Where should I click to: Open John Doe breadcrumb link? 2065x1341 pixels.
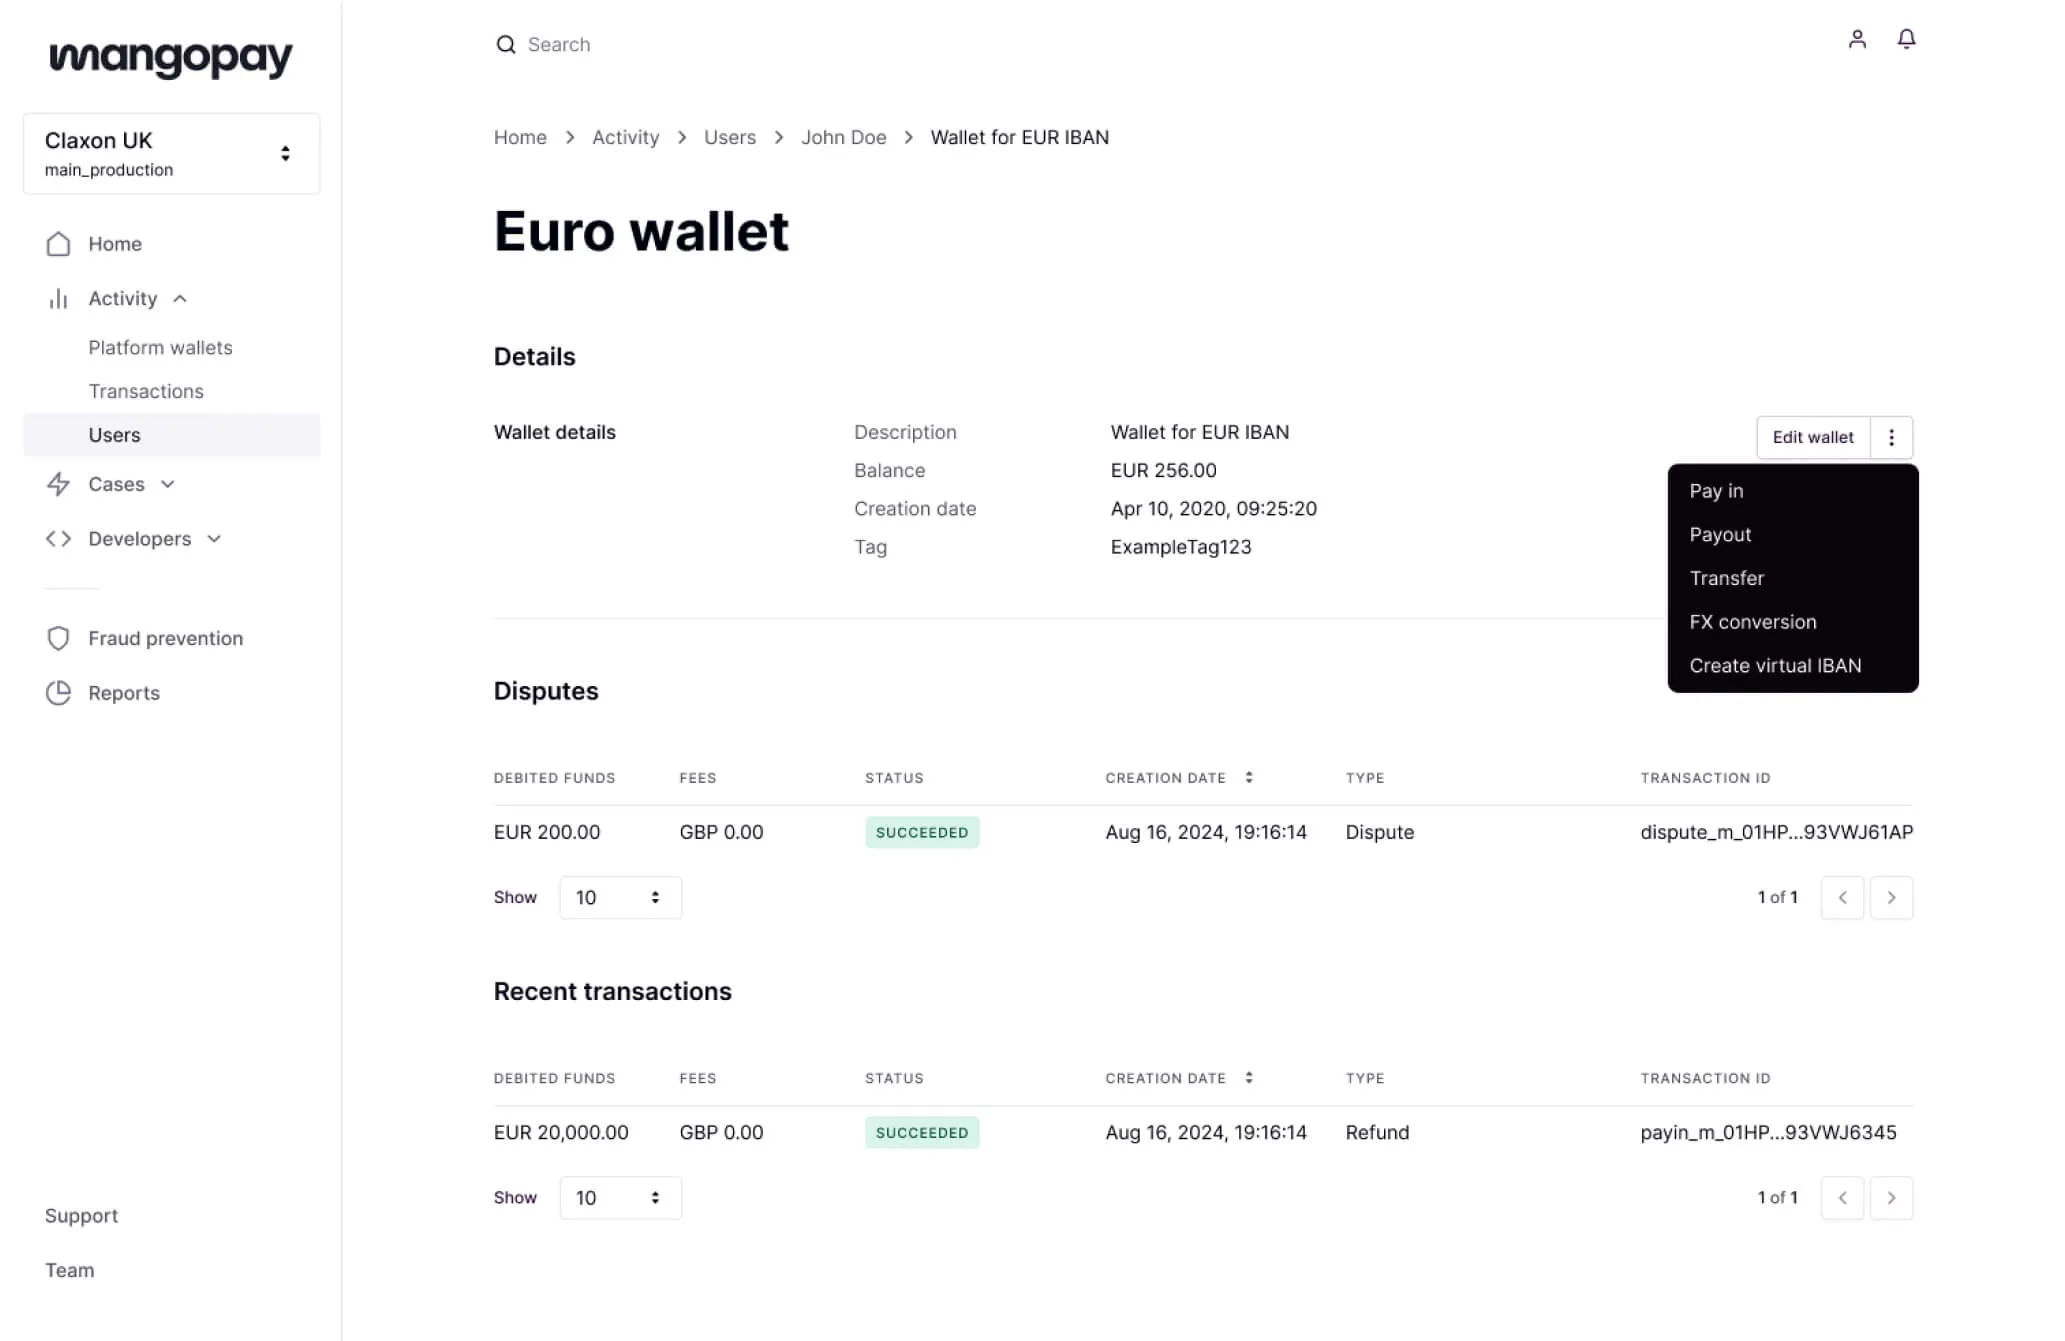tap(843, 137)
